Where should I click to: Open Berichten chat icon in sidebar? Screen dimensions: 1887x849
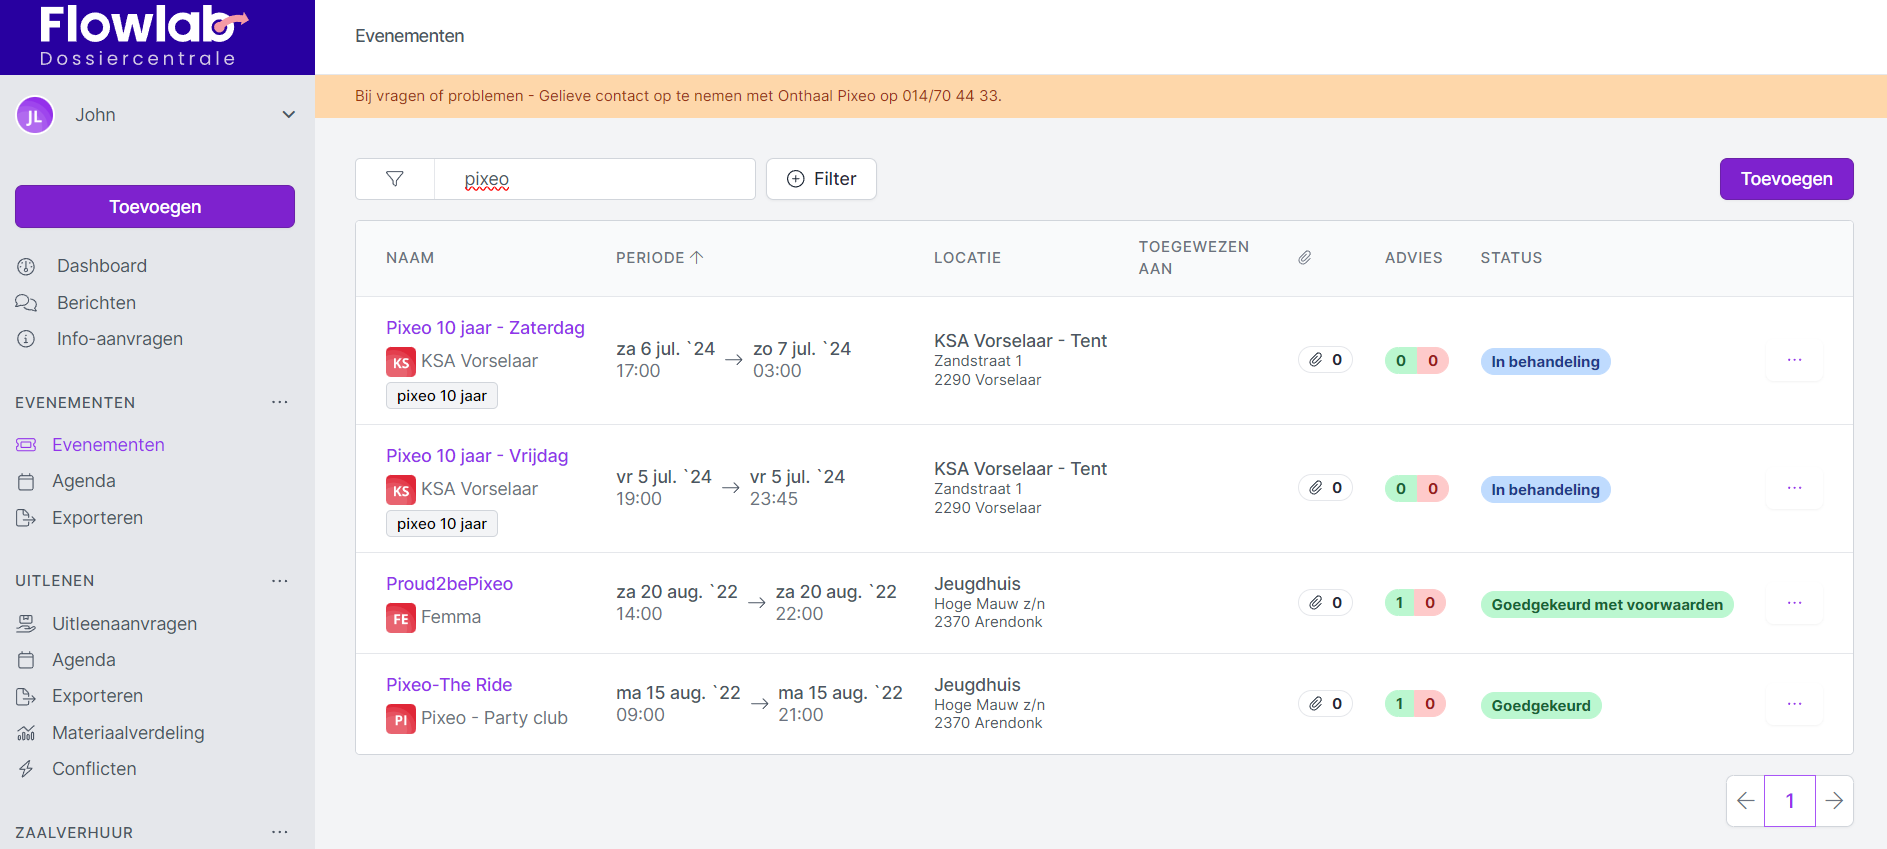tap(26, 303)
